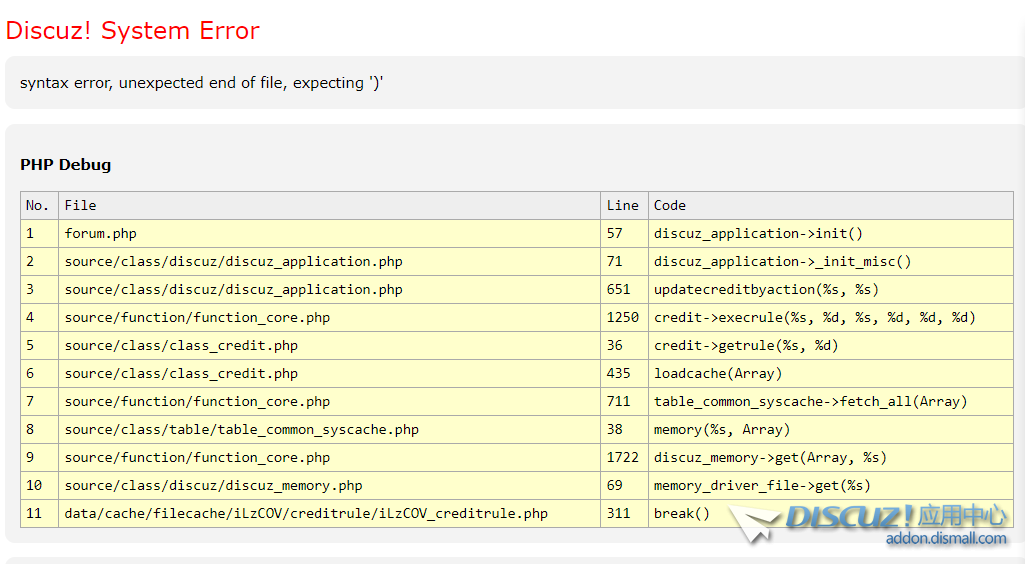Viewport: 1025px width, 564px height.
Task: Click the 'Line' column header
Action: [624, 205]
